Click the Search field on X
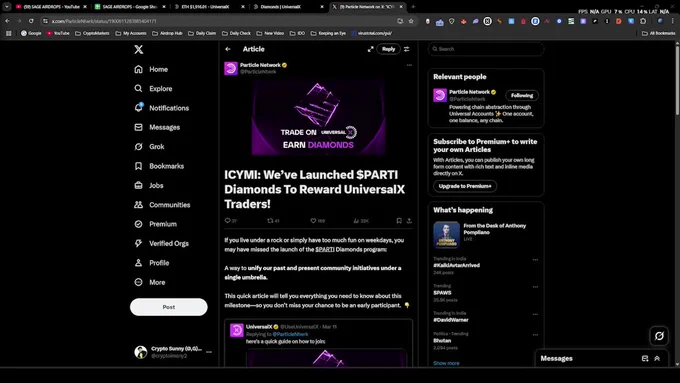Screen dimensions: 680x383 click(486, 49)
